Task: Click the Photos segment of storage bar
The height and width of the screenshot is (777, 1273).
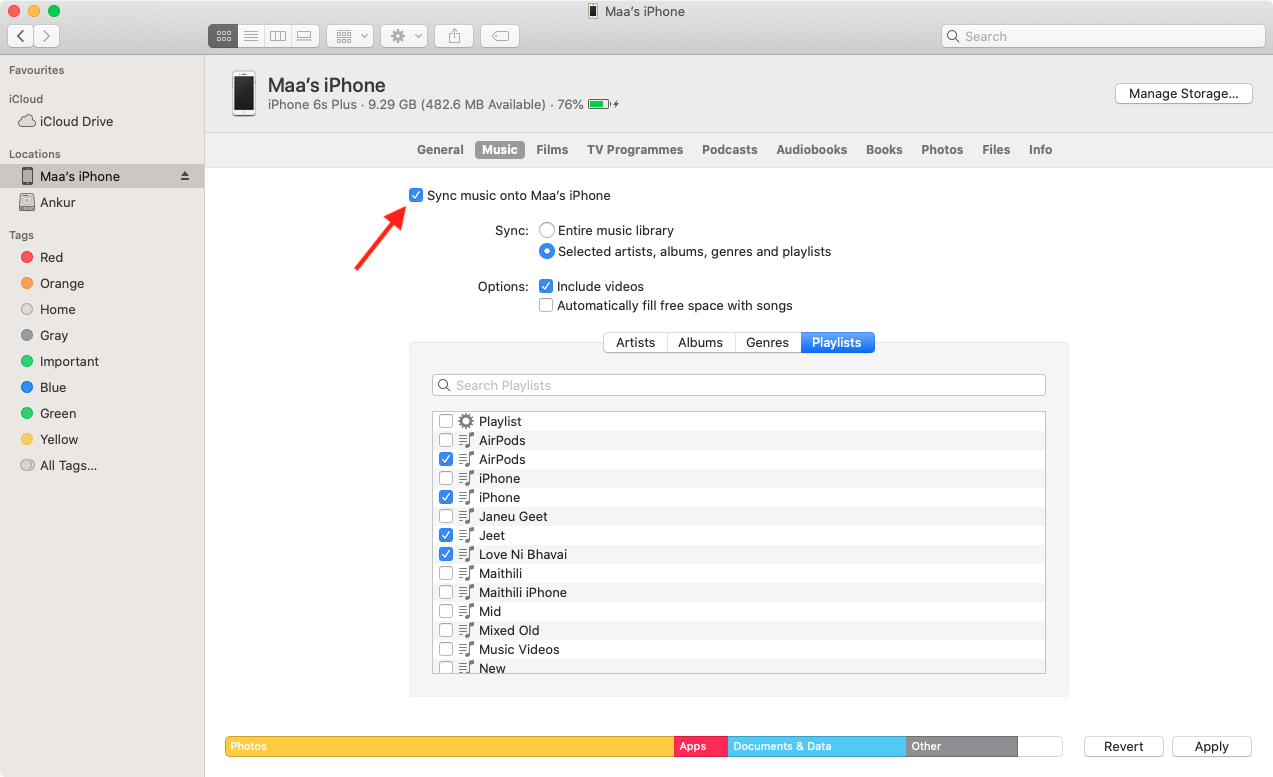Action: (x=450, y=746)
